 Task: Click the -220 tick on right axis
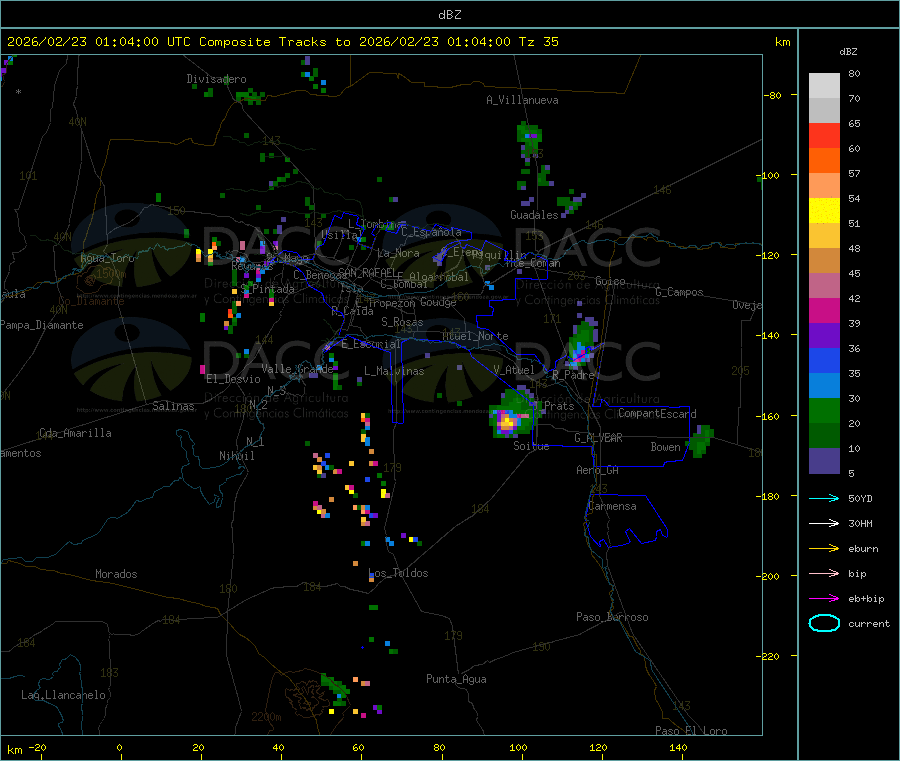tap(770, 657)
